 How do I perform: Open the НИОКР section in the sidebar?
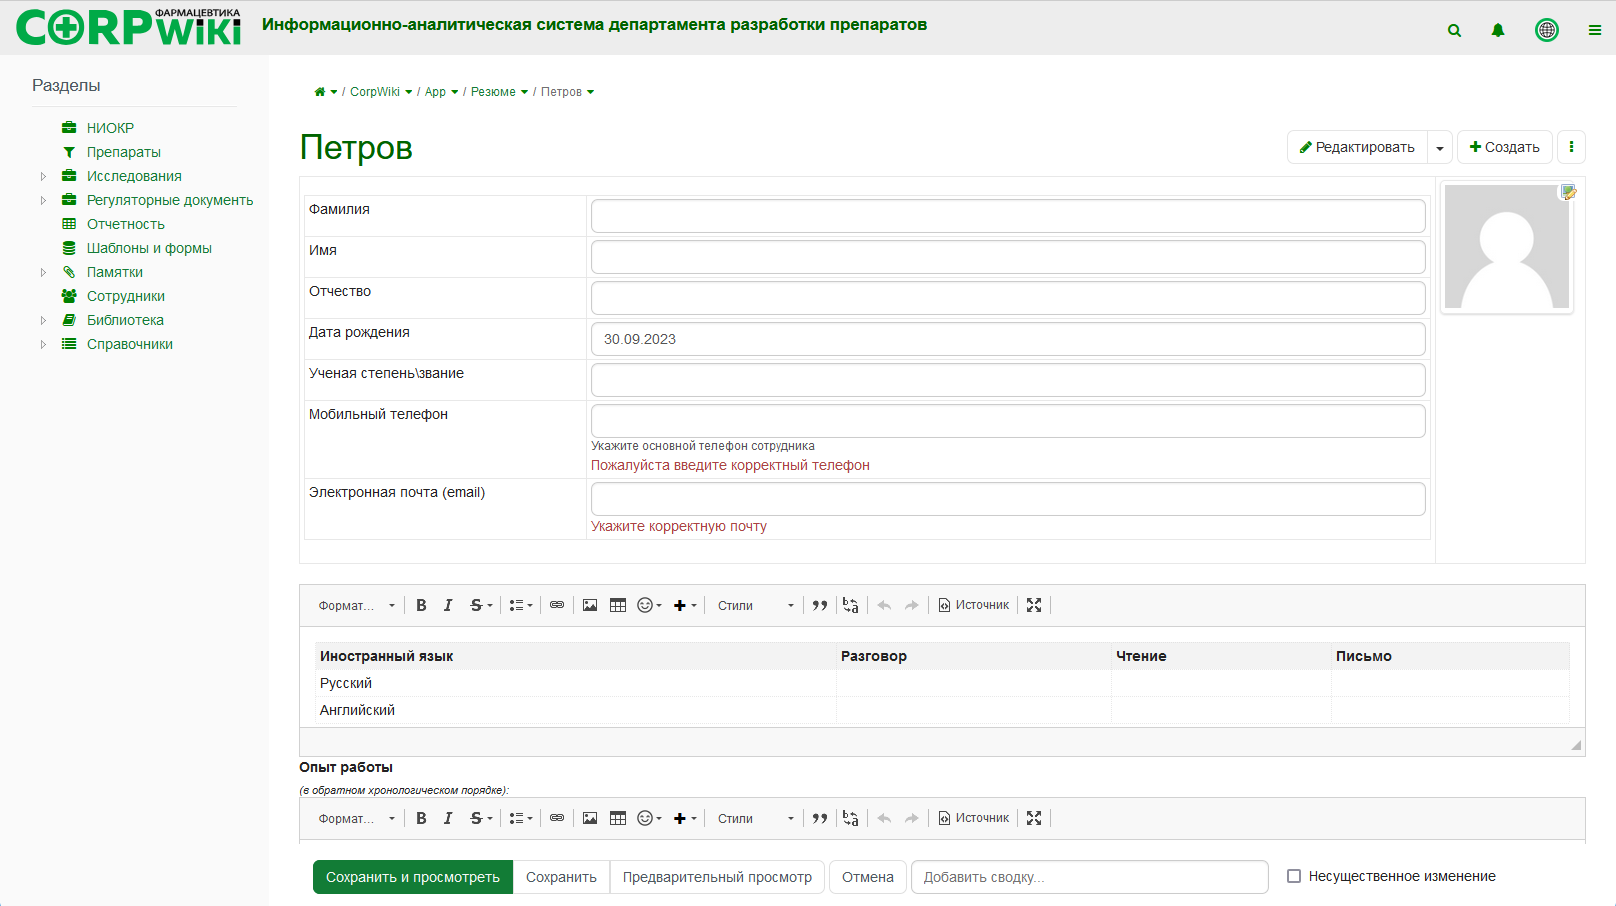click(x=110, y=128)
